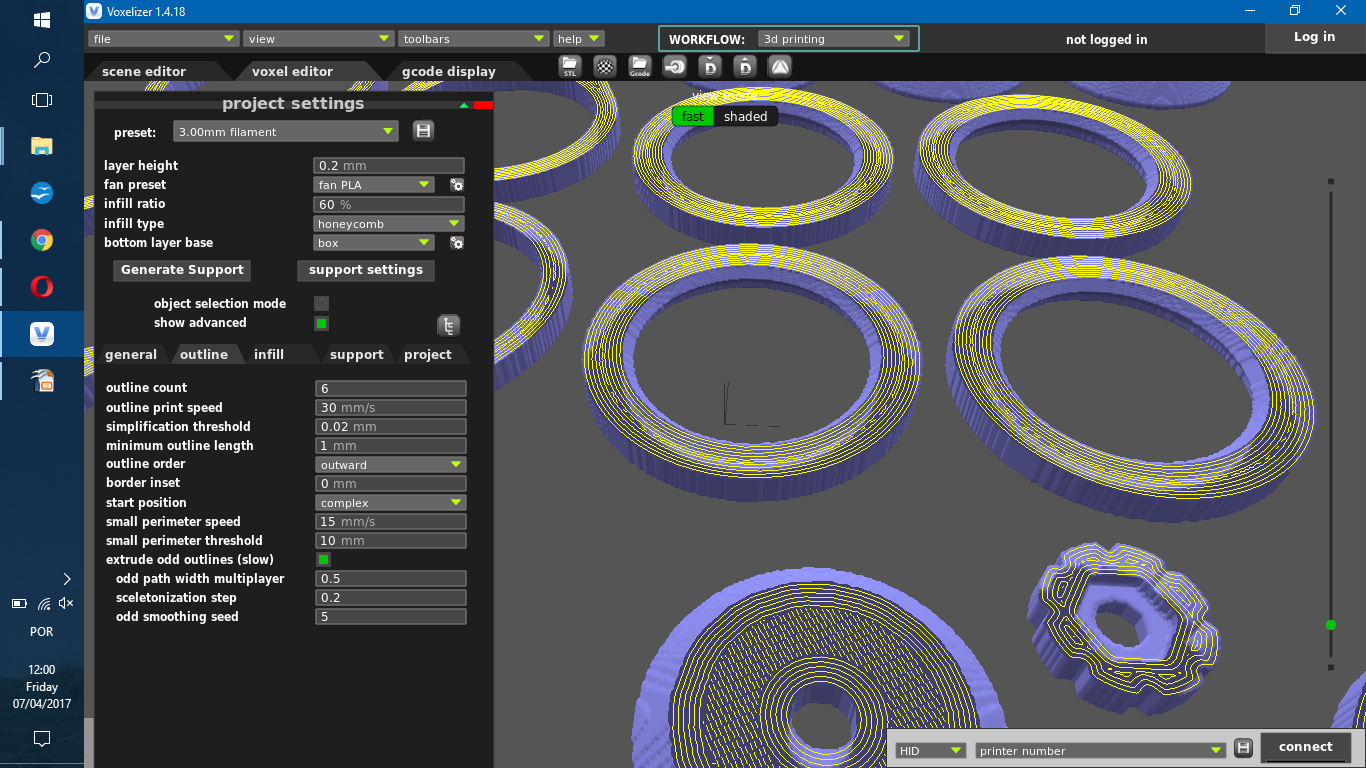The height and width of the screenshot is (768, 1366).
Task: Click the filament spool toolbar icon
Action: (675, 67)
